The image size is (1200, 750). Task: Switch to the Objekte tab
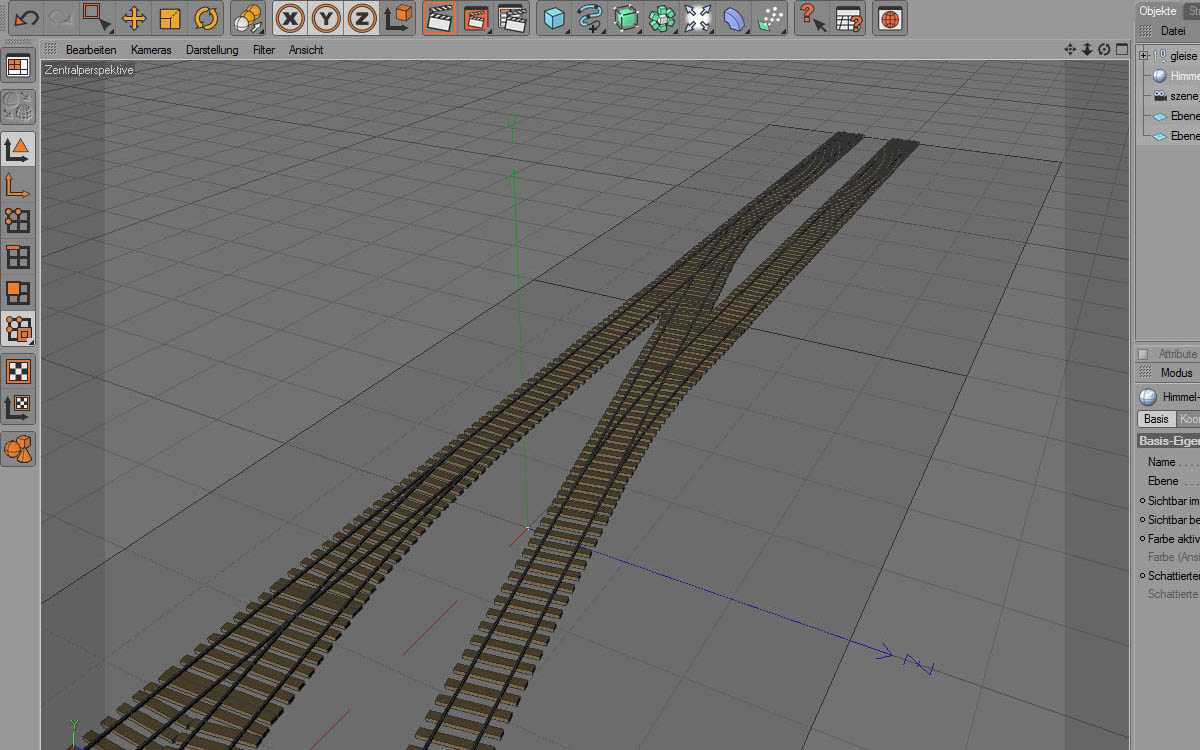click(1157, 10)
